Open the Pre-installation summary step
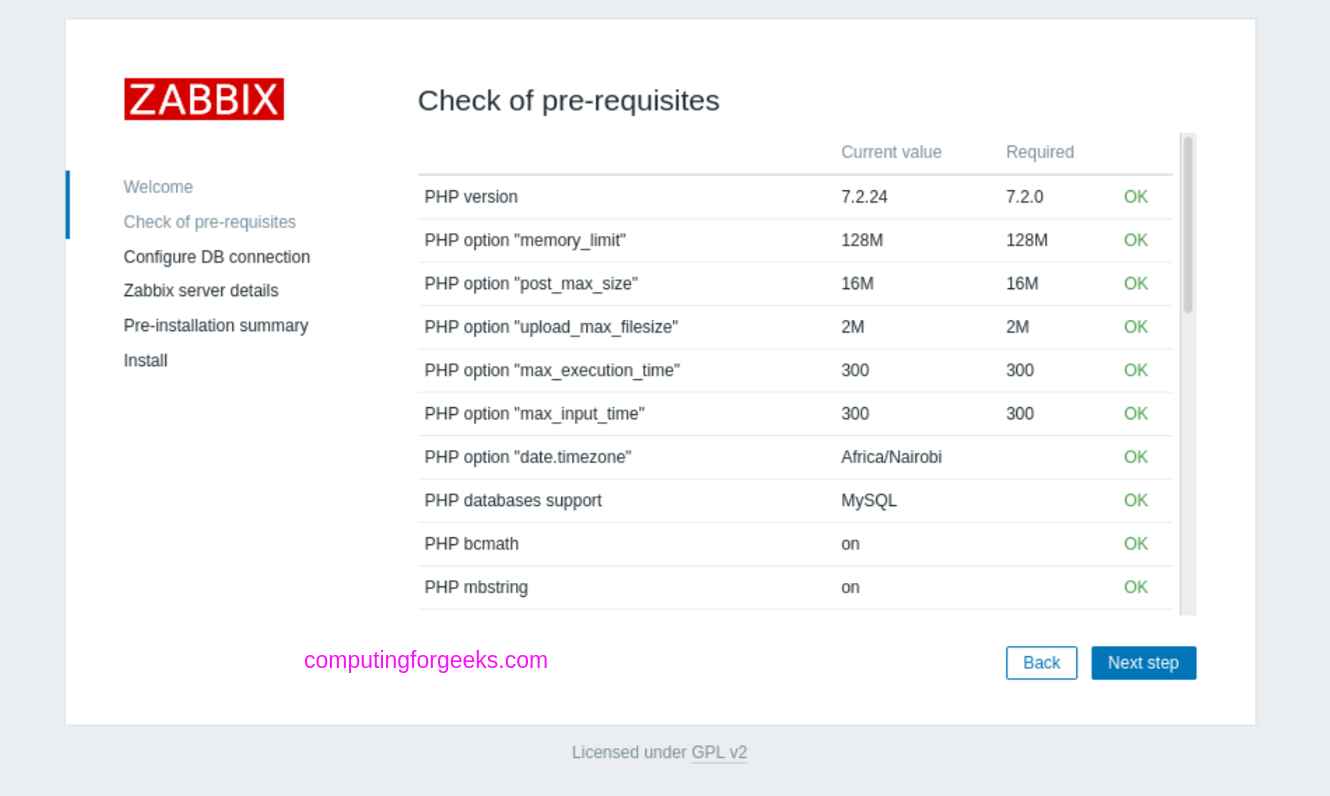Screen dimensions: 1330x796 [216, 326]
